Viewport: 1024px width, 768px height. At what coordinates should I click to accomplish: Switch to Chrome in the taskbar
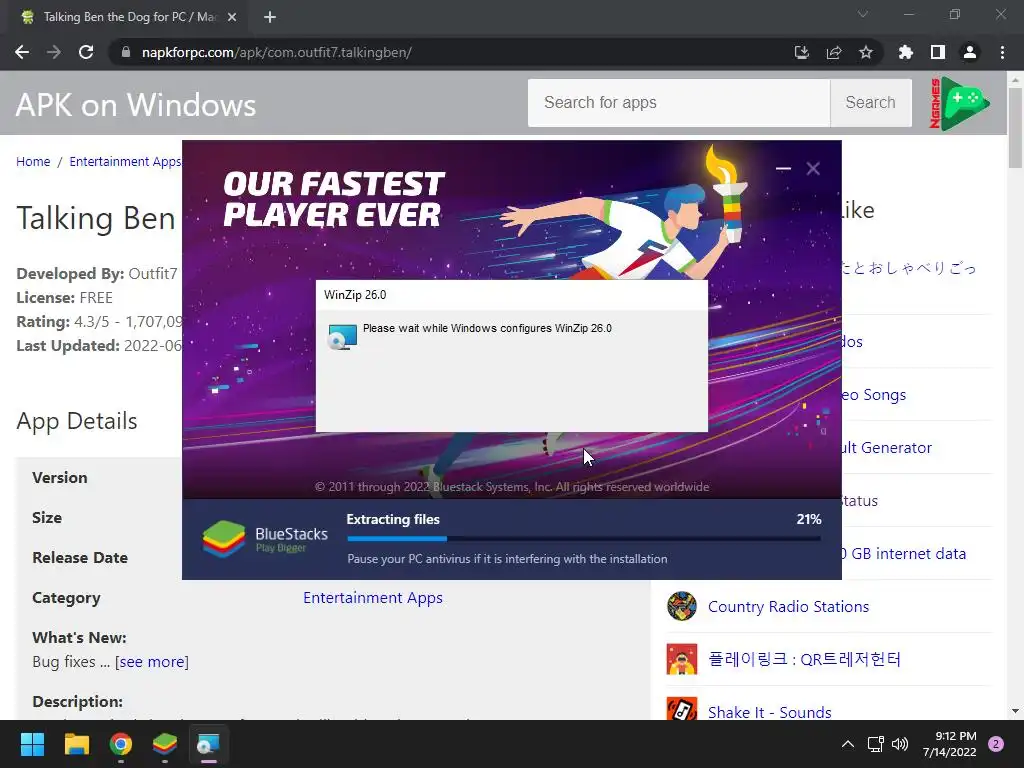pos(121,744)
